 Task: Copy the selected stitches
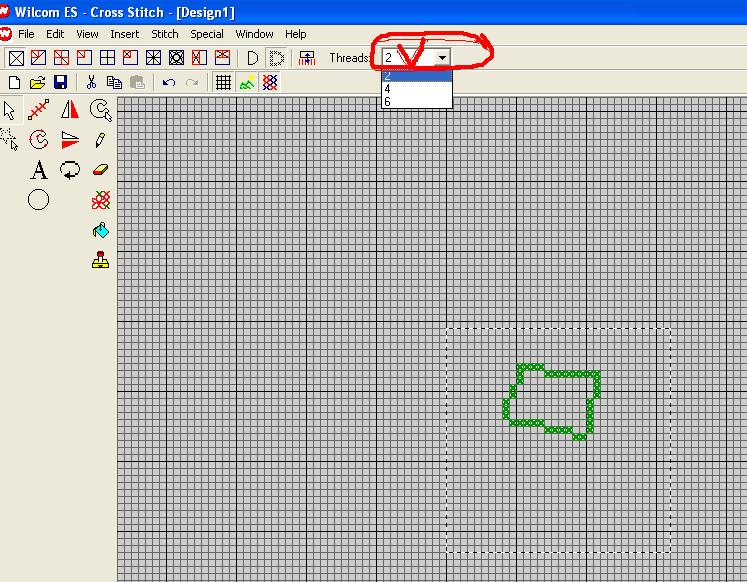(114, 83)
